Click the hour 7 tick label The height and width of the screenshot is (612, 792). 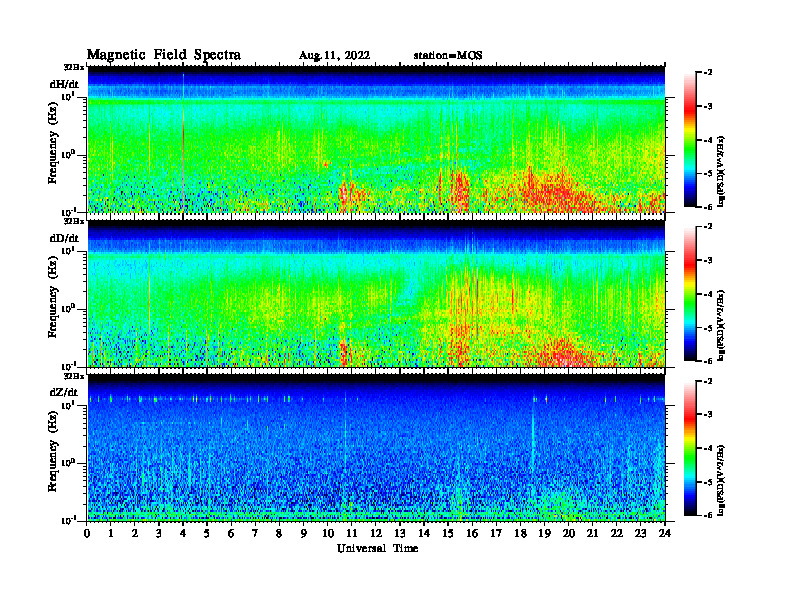(x=256, y=534)
